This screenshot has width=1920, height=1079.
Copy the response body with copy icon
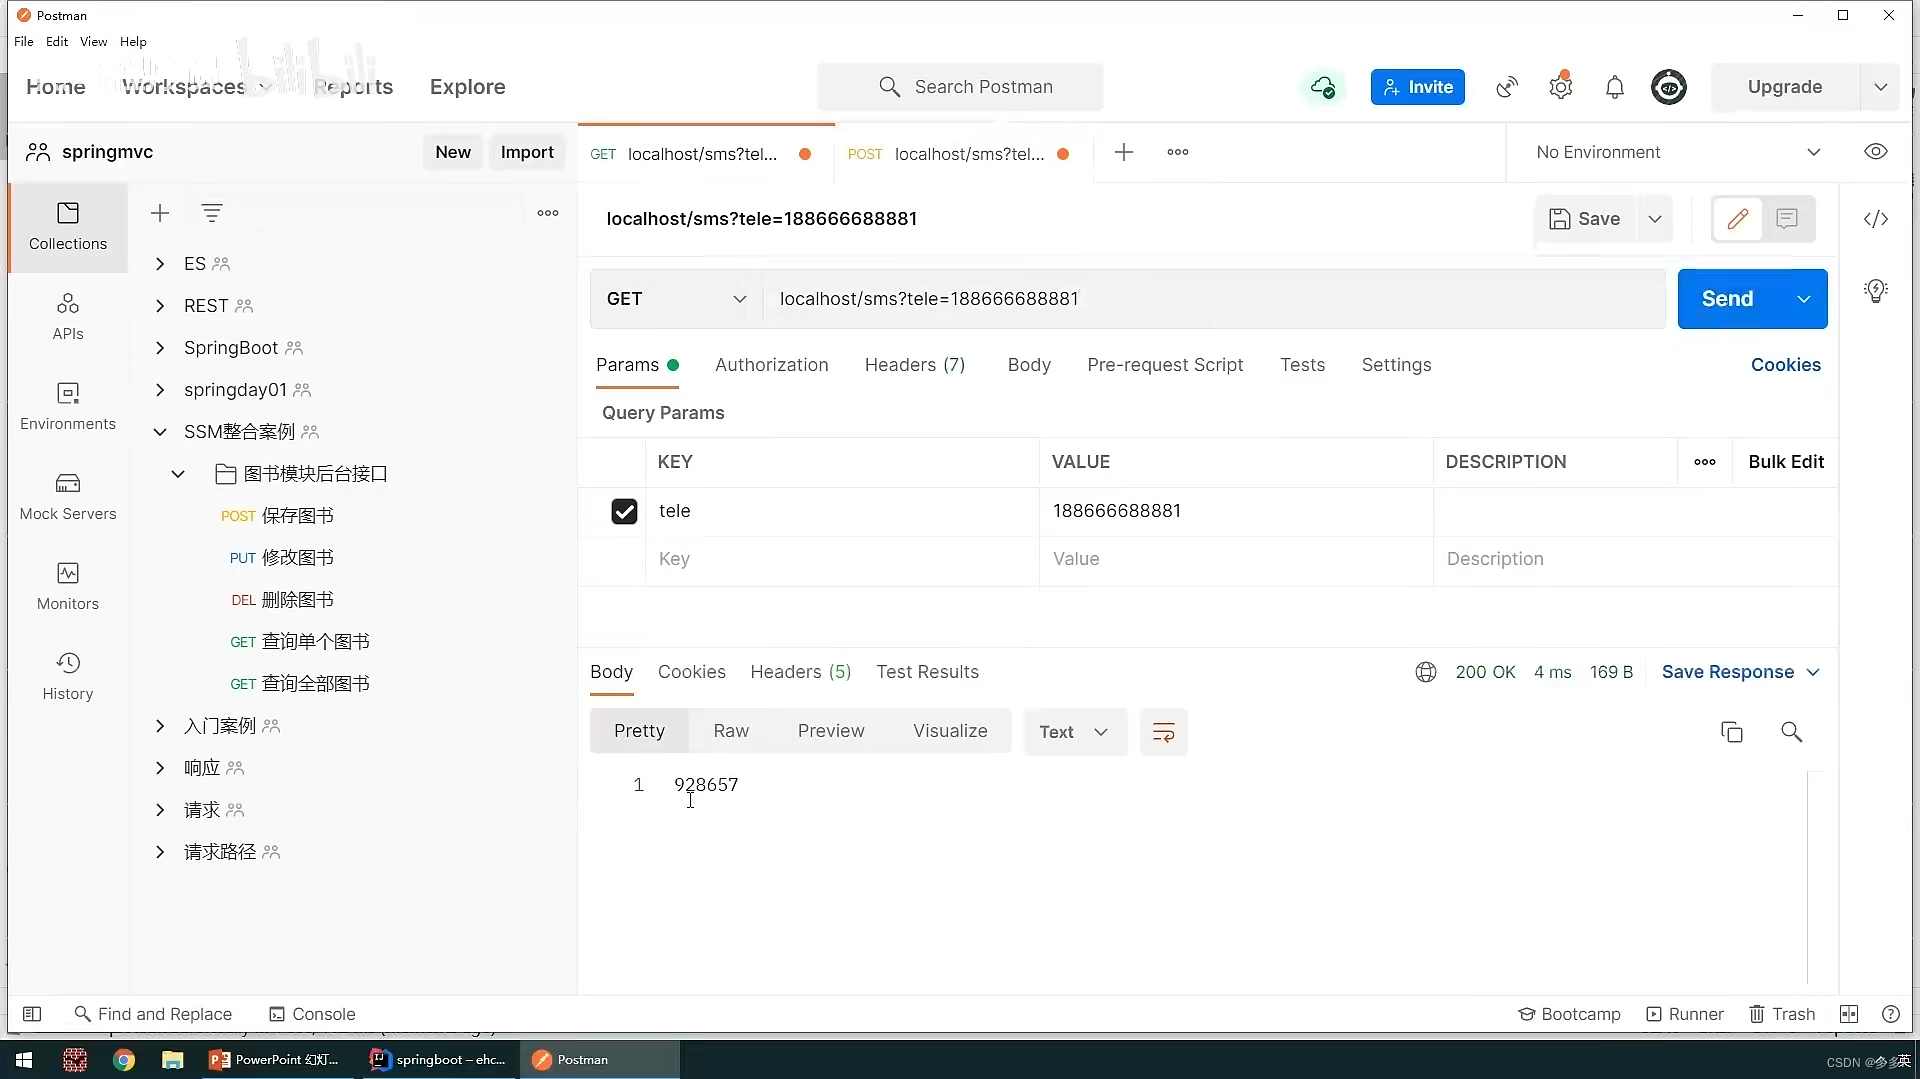[x=1732, y=731]
